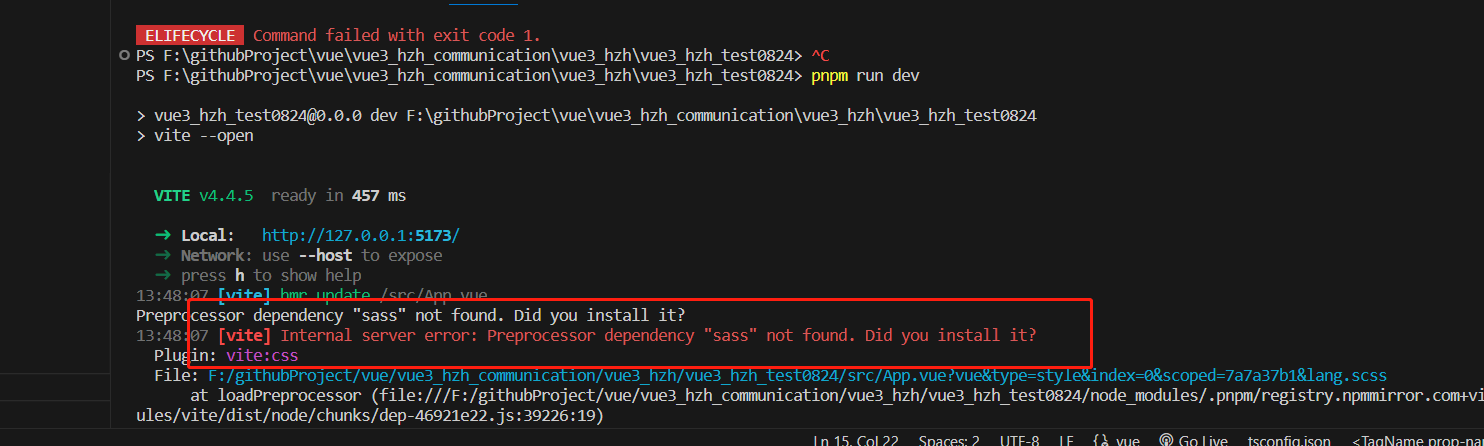The image size is (1484, 446).
Task: Click the Go Live broadcast icon
Action: (x=1165, y=440)
